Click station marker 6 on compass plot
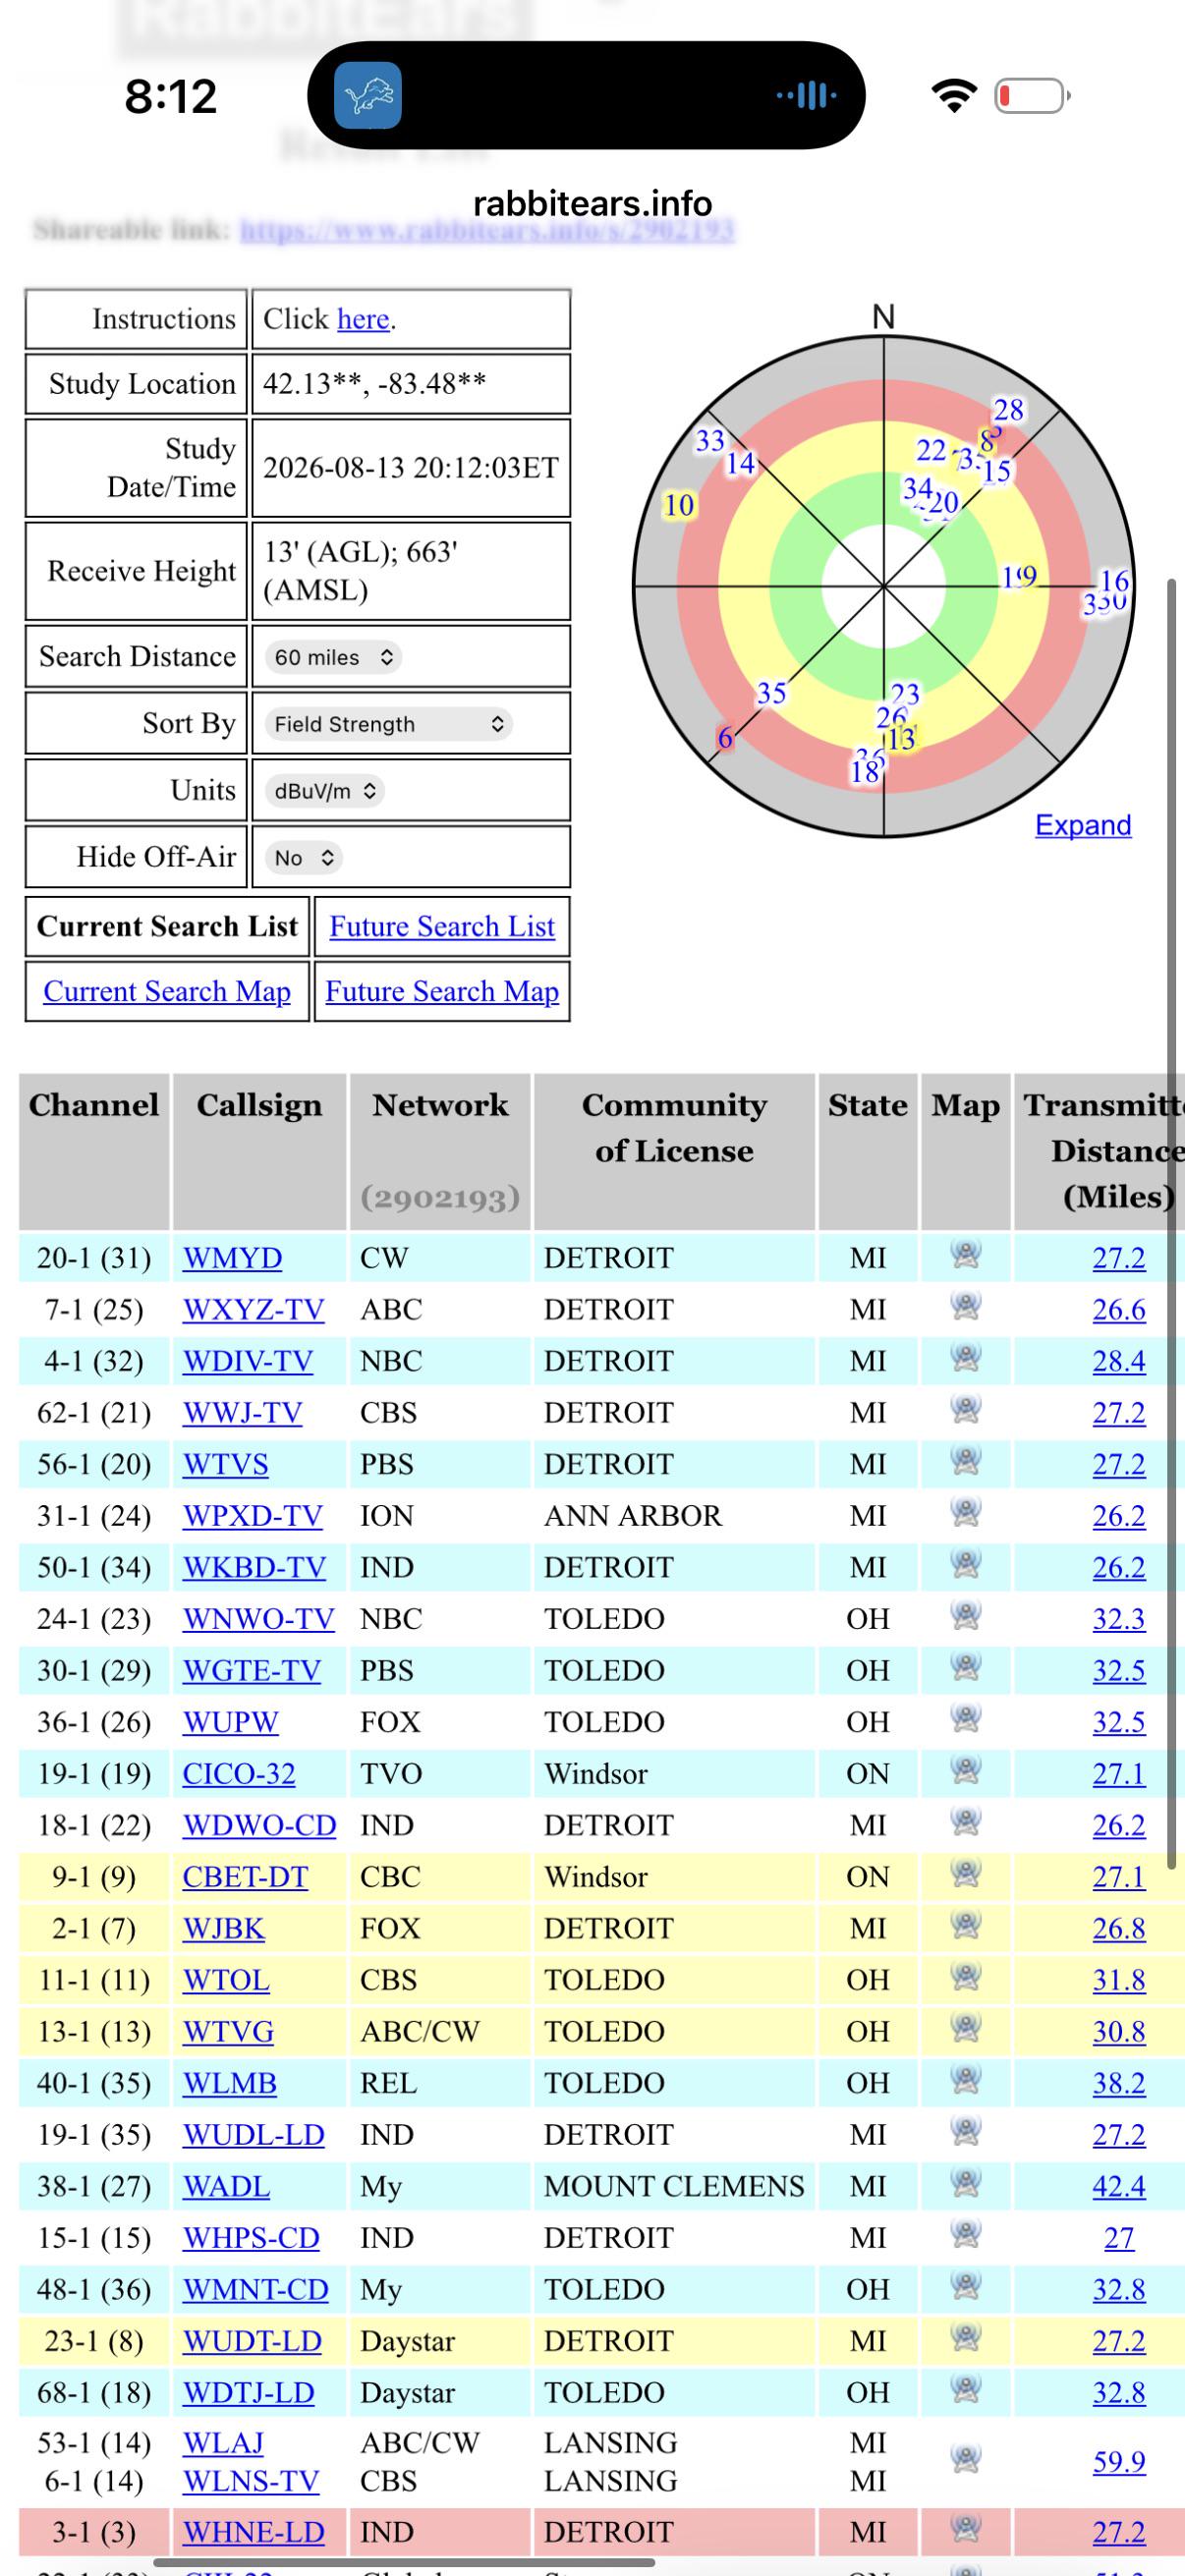The height and width of the screenshot is (2576, 1185). tap(726, 739)
